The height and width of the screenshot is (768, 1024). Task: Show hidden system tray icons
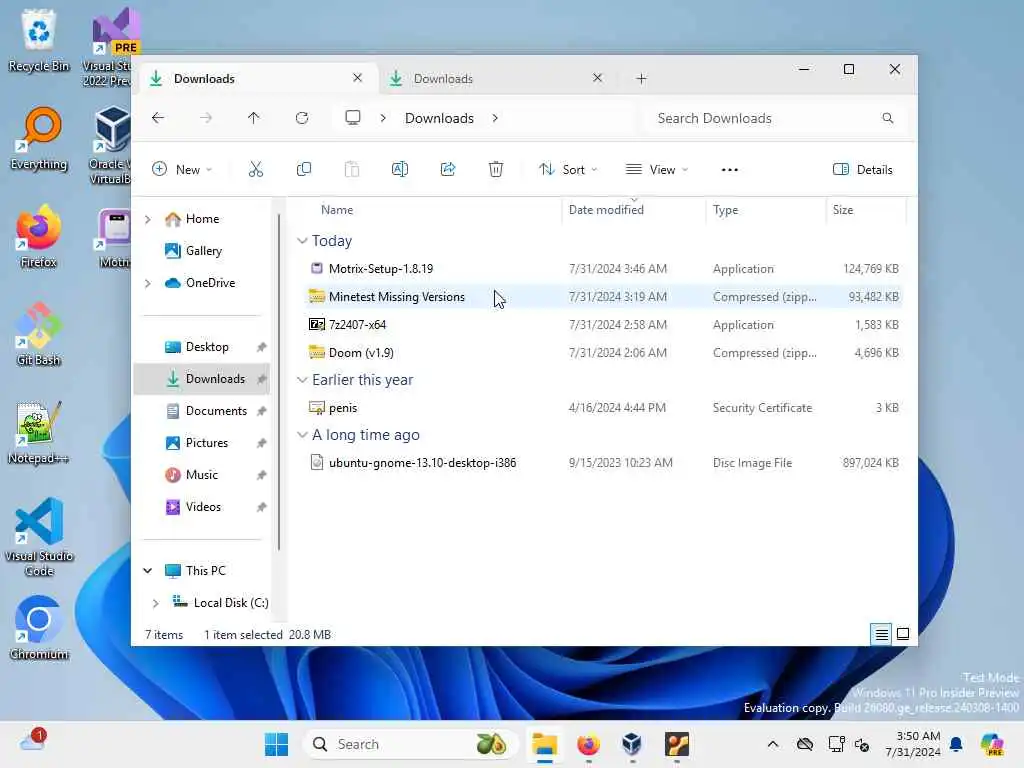point(773,744)
